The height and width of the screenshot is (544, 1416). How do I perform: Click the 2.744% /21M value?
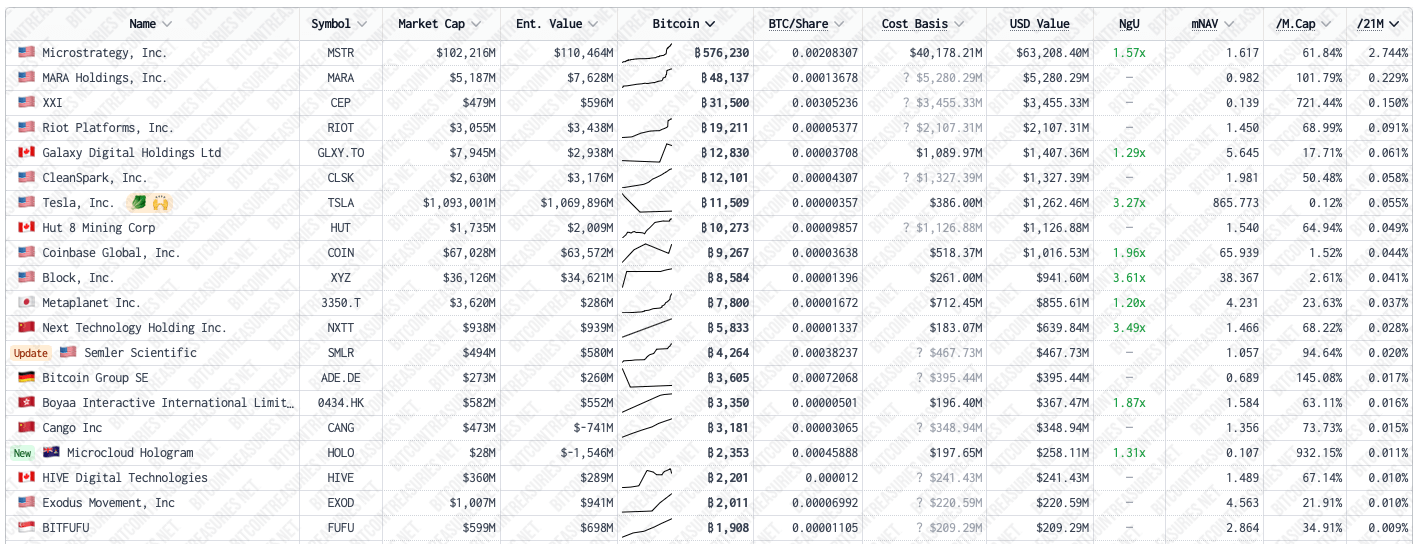[1388, 53]
